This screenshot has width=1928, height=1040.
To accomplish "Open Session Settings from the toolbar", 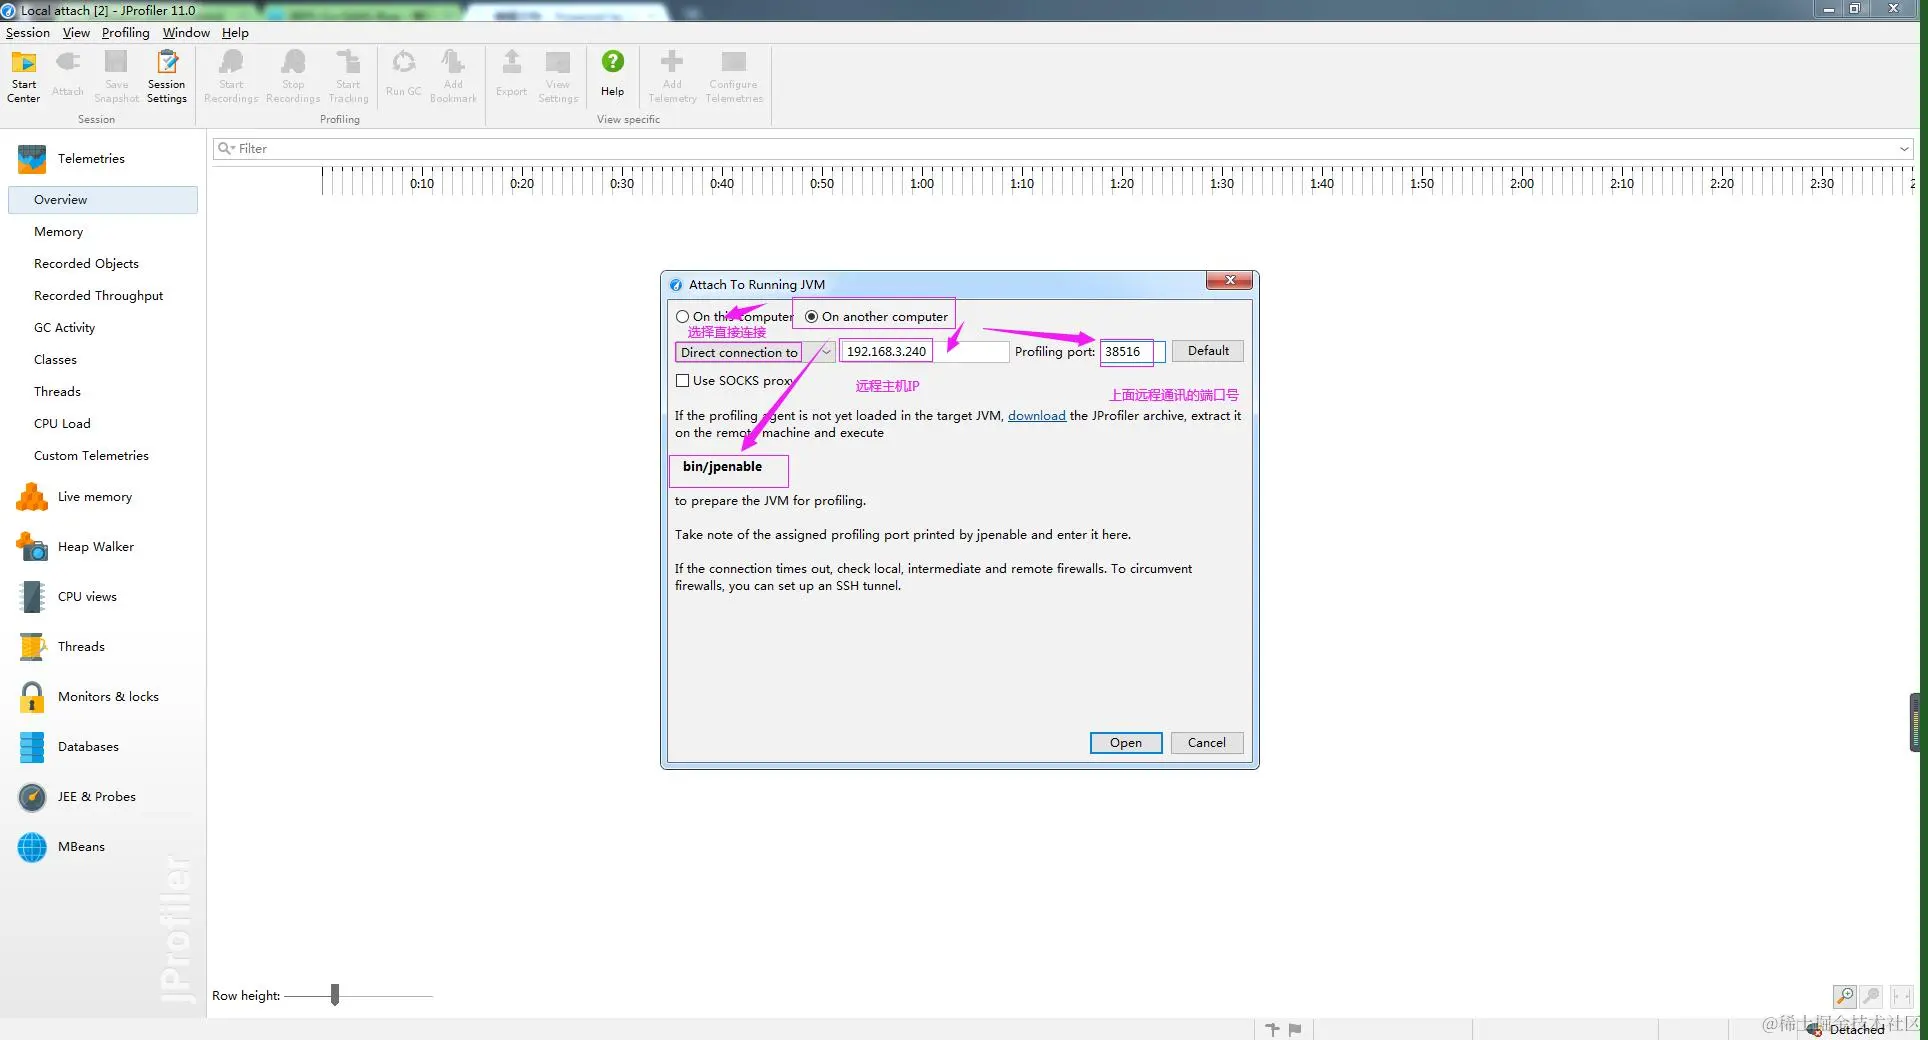I will pyautogui.click(x=167, y=76).
